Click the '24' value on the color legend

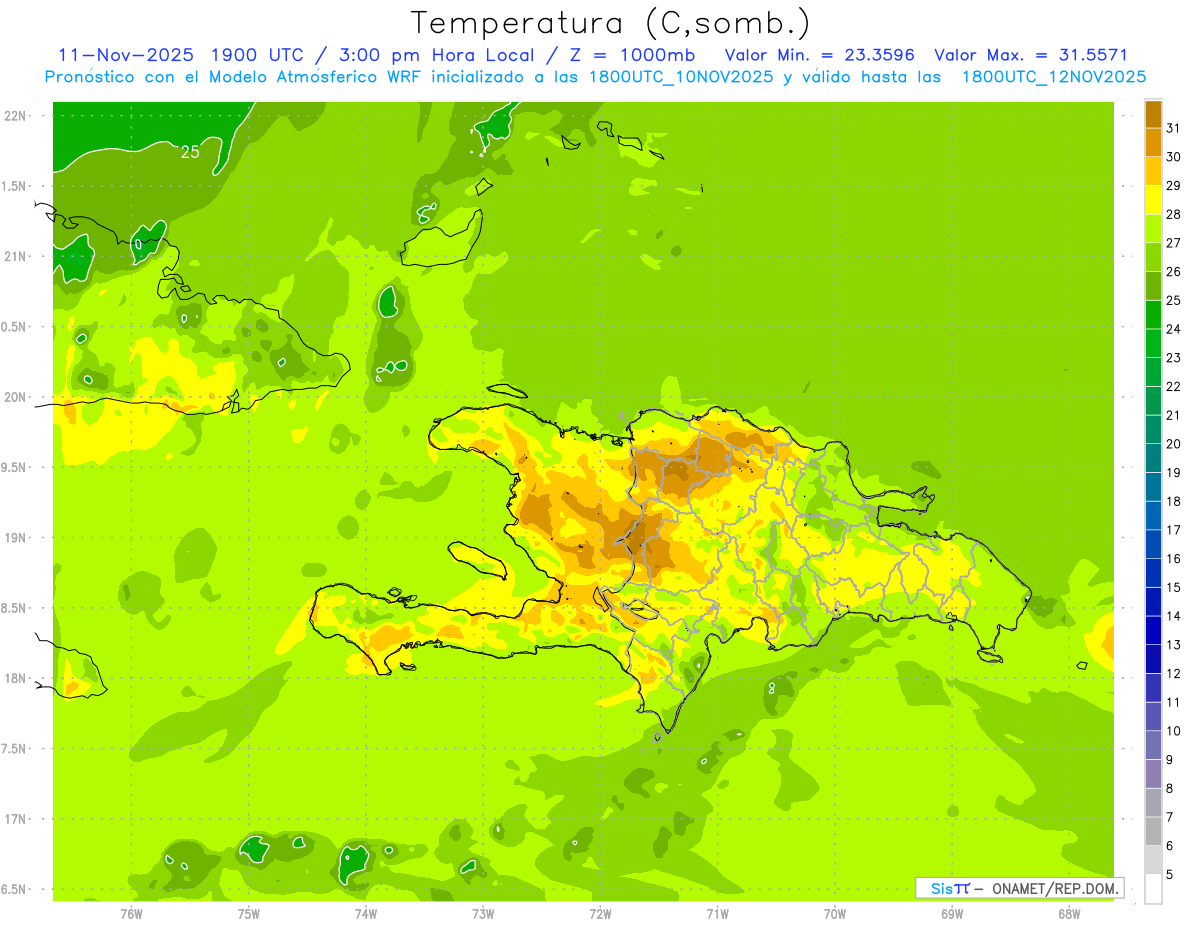[x=1173, y=329]
